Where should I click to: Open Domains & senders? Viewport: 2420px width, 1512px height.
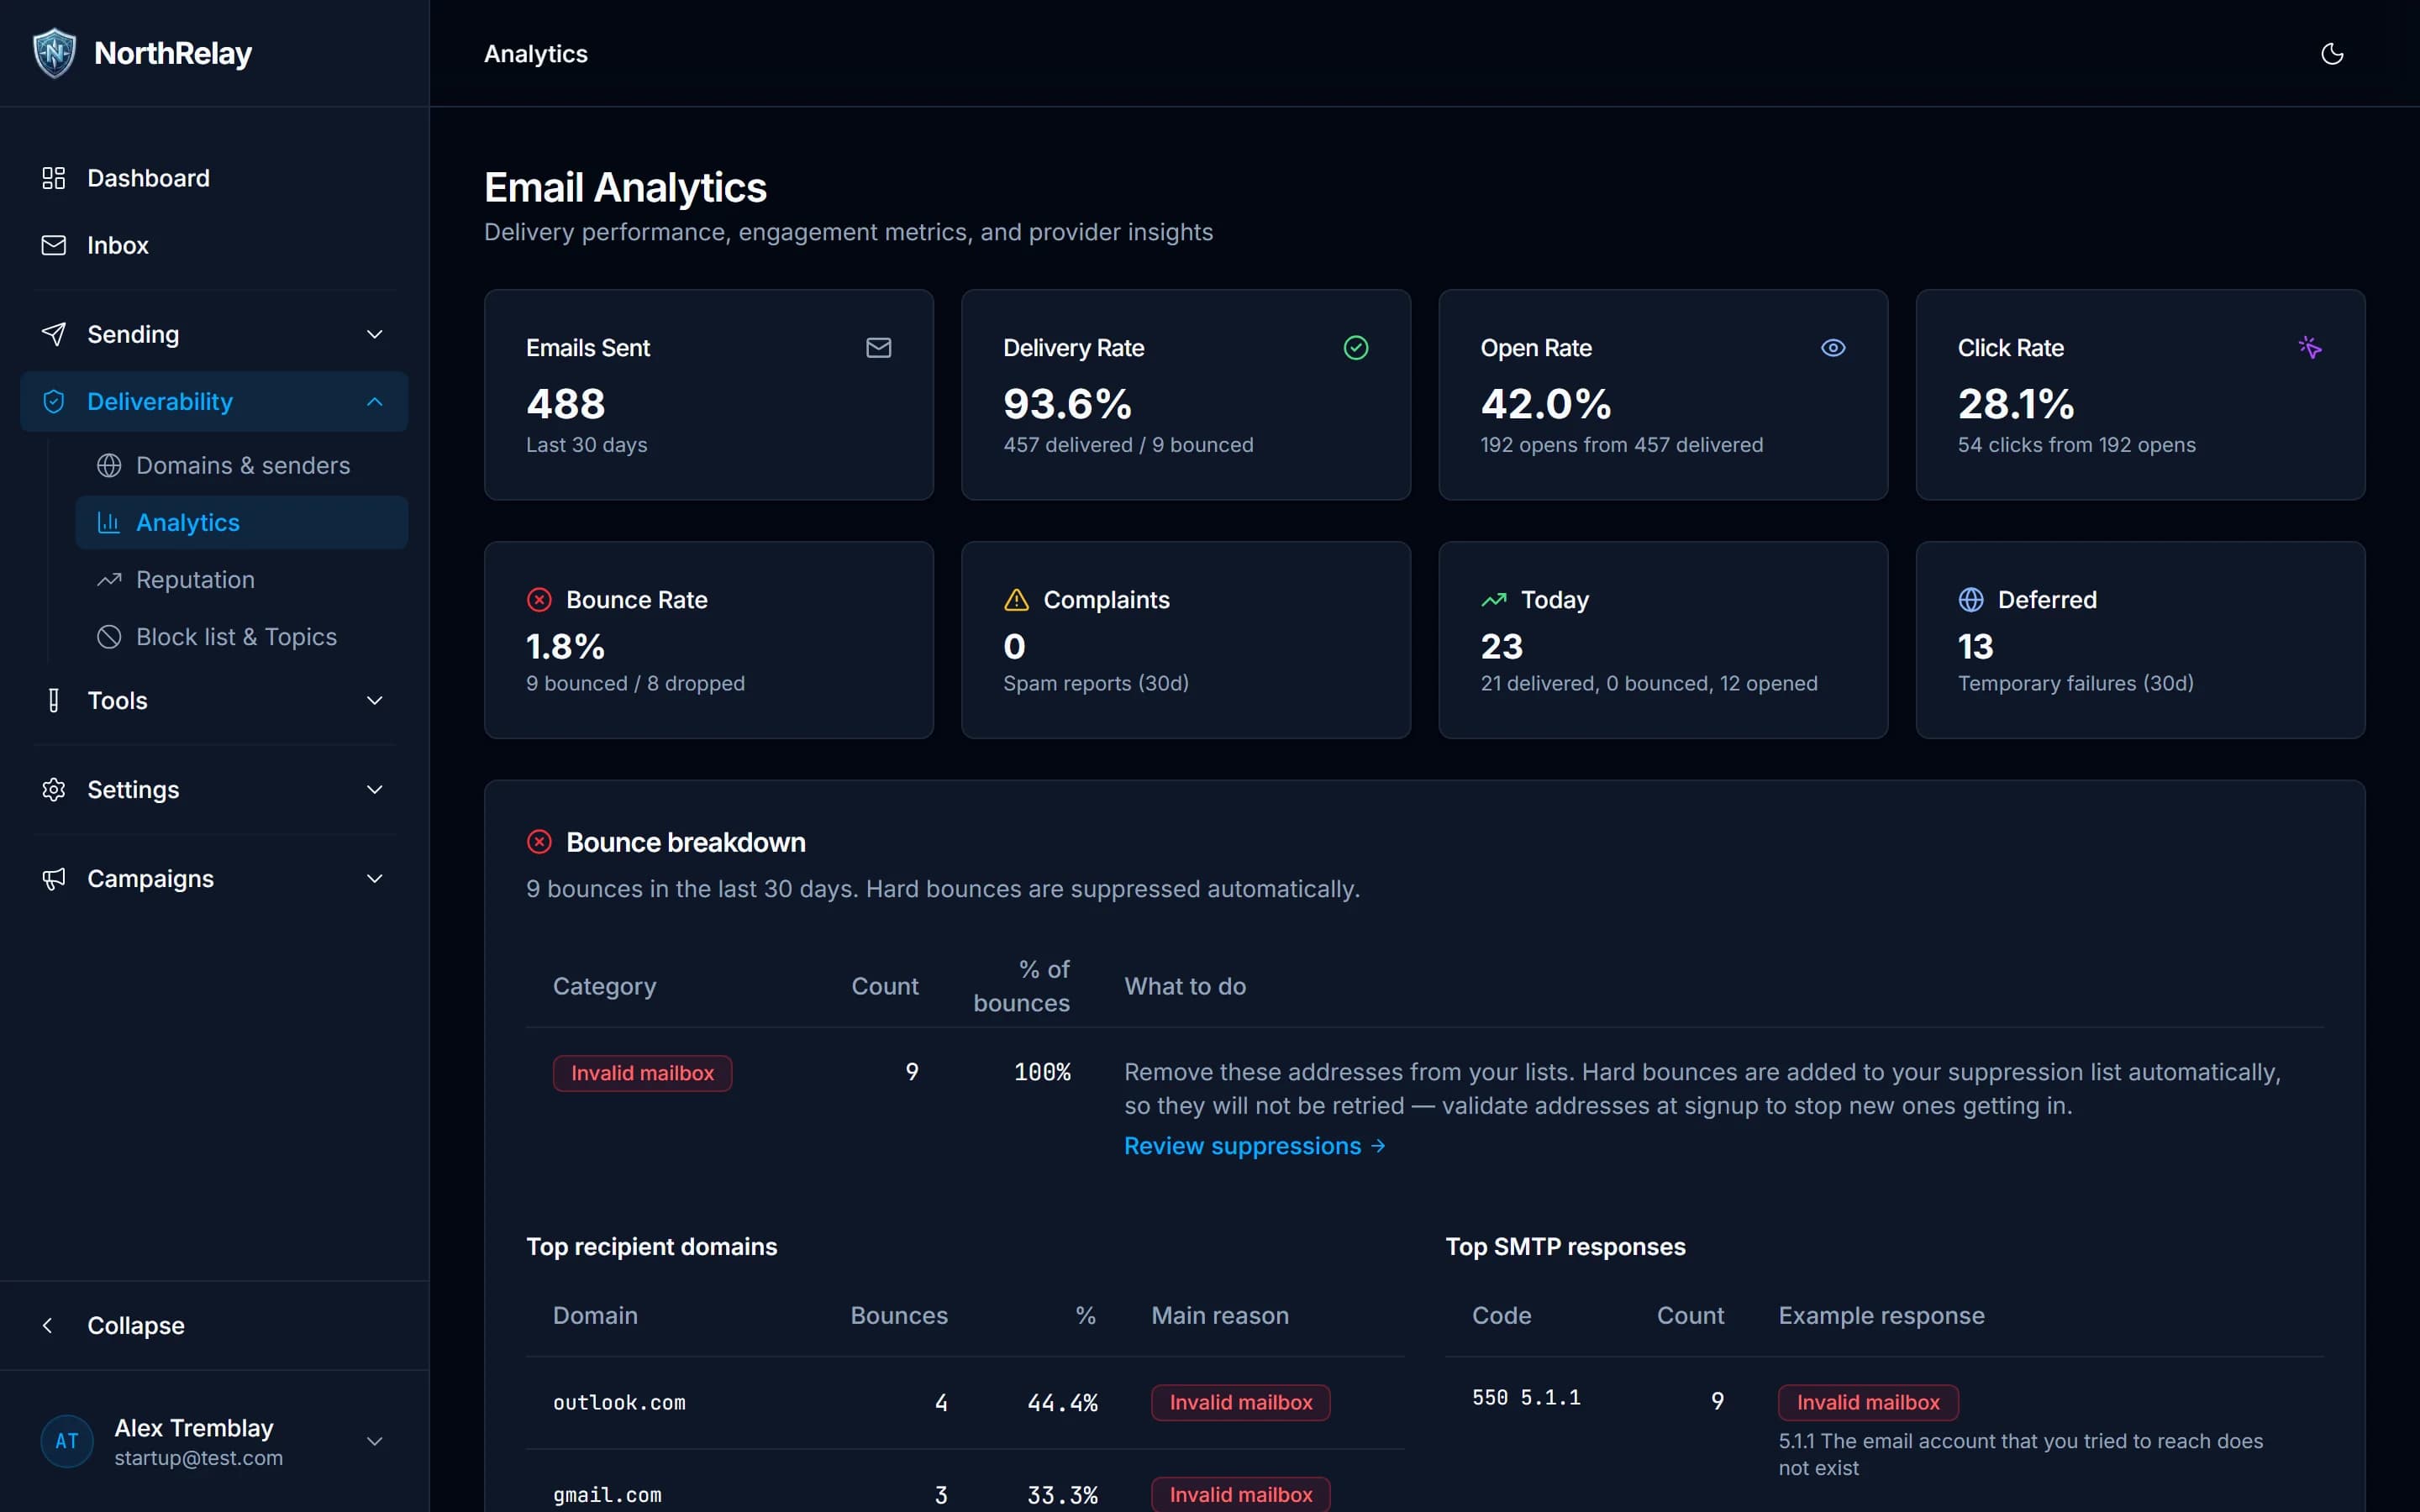click(x=242, y=465)
